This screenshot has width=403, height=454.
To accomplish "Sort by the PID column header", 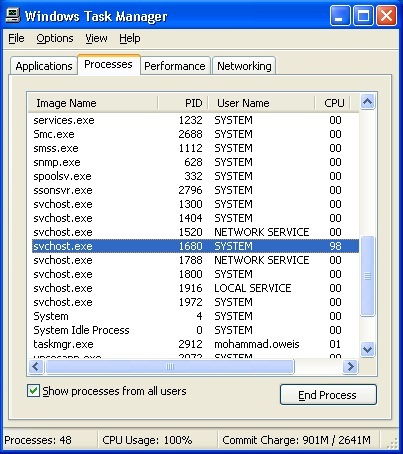I will (x=183, y=103).
